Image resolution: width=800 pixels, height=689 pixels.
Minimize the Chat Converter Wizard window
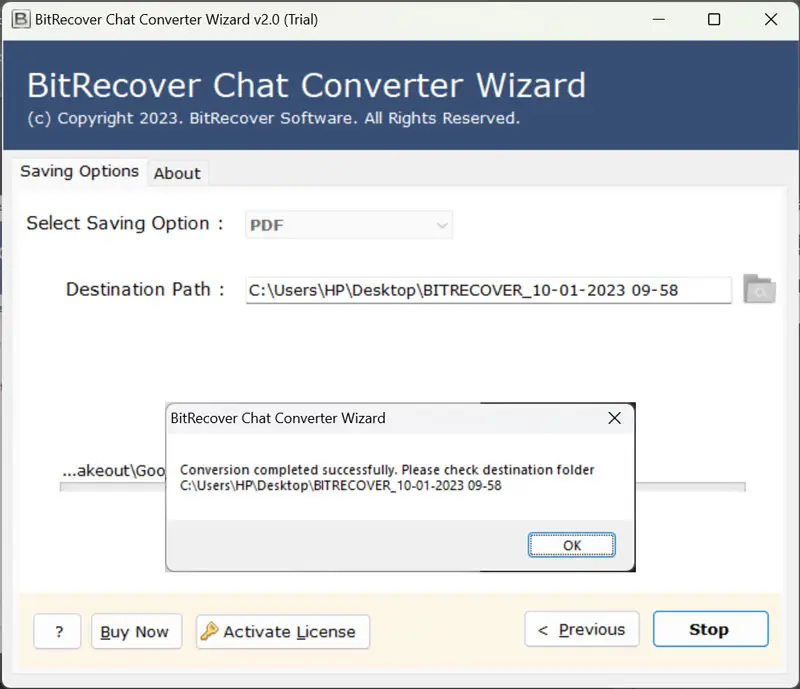pyautogui.click(x=659, y=19)
